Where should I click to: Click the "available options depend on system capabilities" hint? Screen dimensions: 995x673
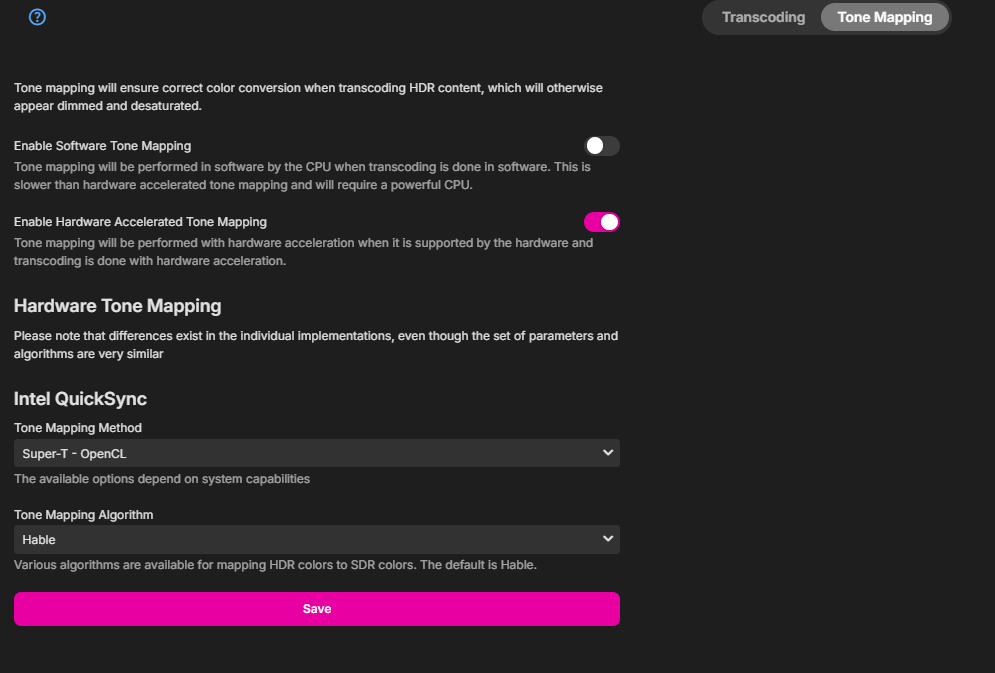point(162,479)
